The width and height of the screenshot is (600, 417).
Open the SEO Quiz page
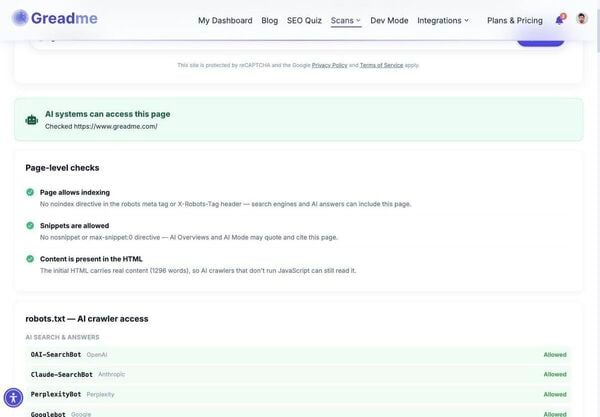click(304, 21)
